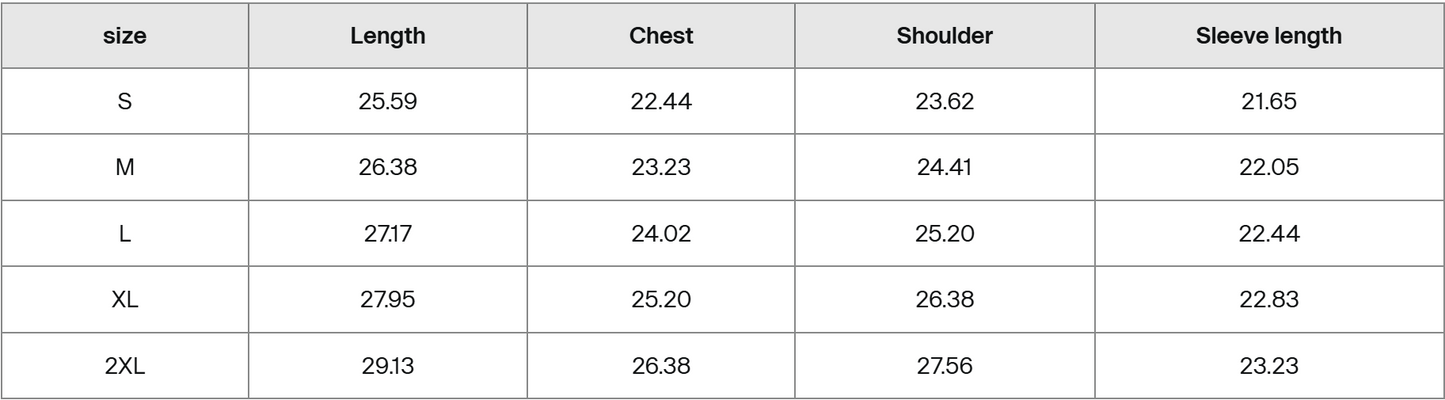Click Sleeve length value 22.05 for M
The image size is (1445, 400).
coord(1269,168)
